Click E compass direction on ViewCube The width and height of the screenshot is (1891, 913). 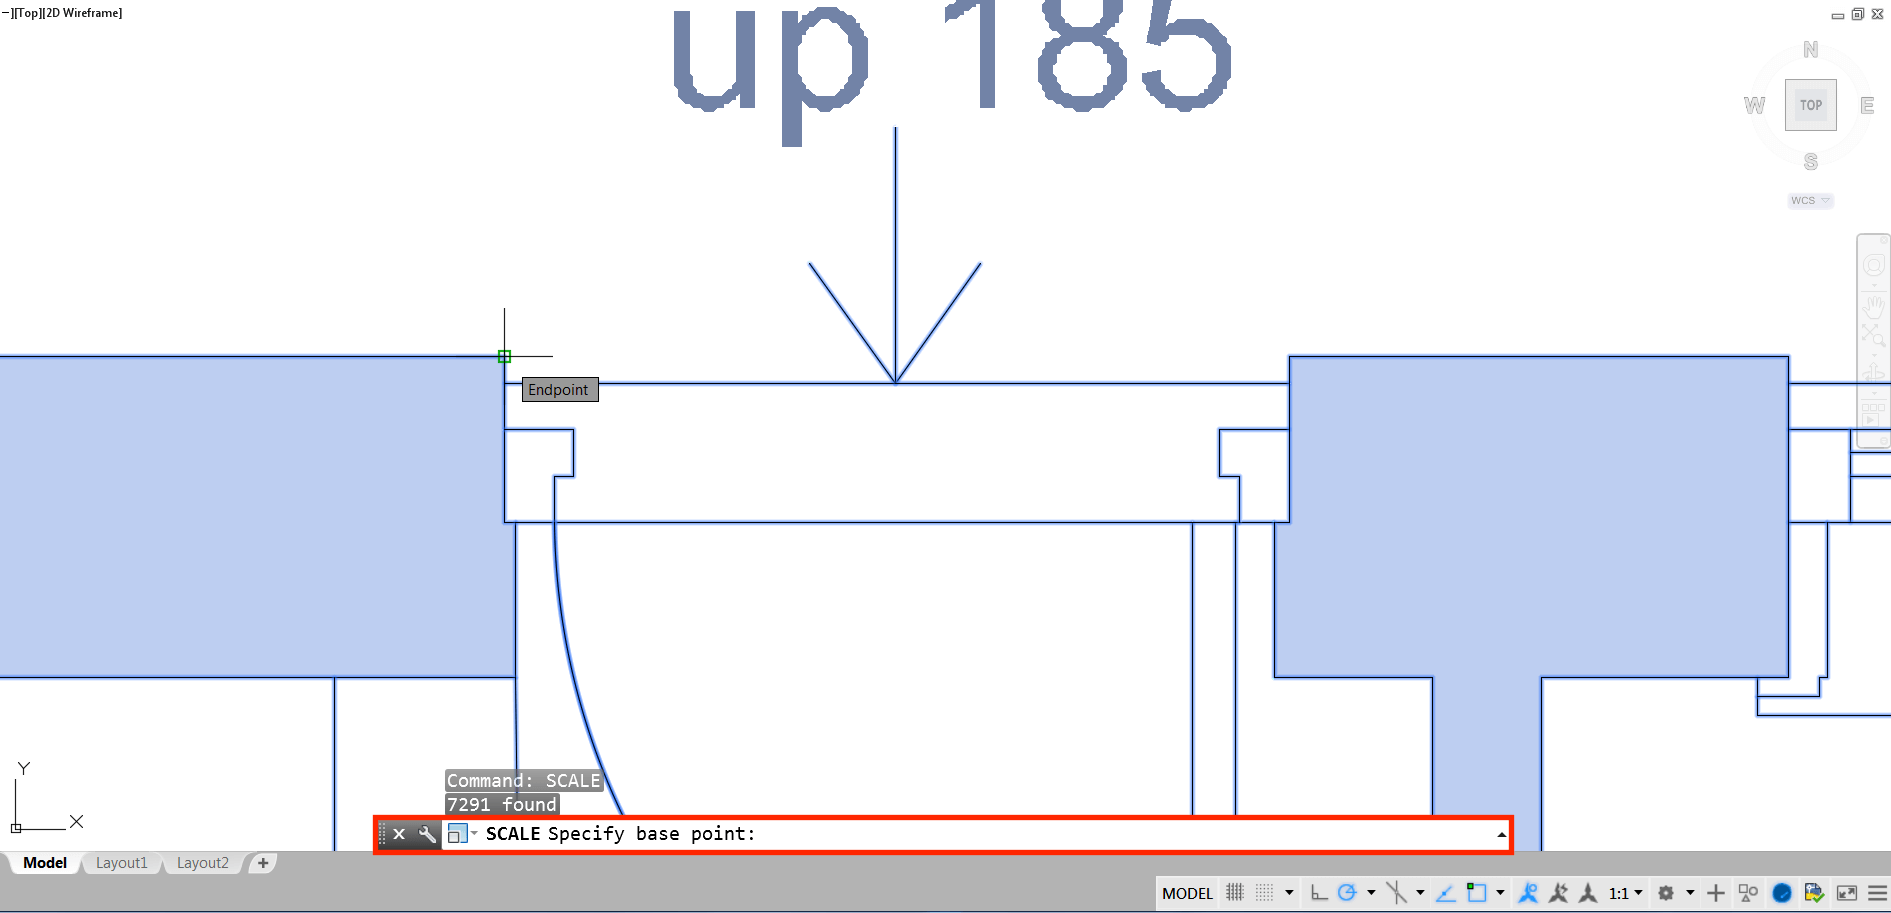pyautogui.click(x=1867, y=105)
